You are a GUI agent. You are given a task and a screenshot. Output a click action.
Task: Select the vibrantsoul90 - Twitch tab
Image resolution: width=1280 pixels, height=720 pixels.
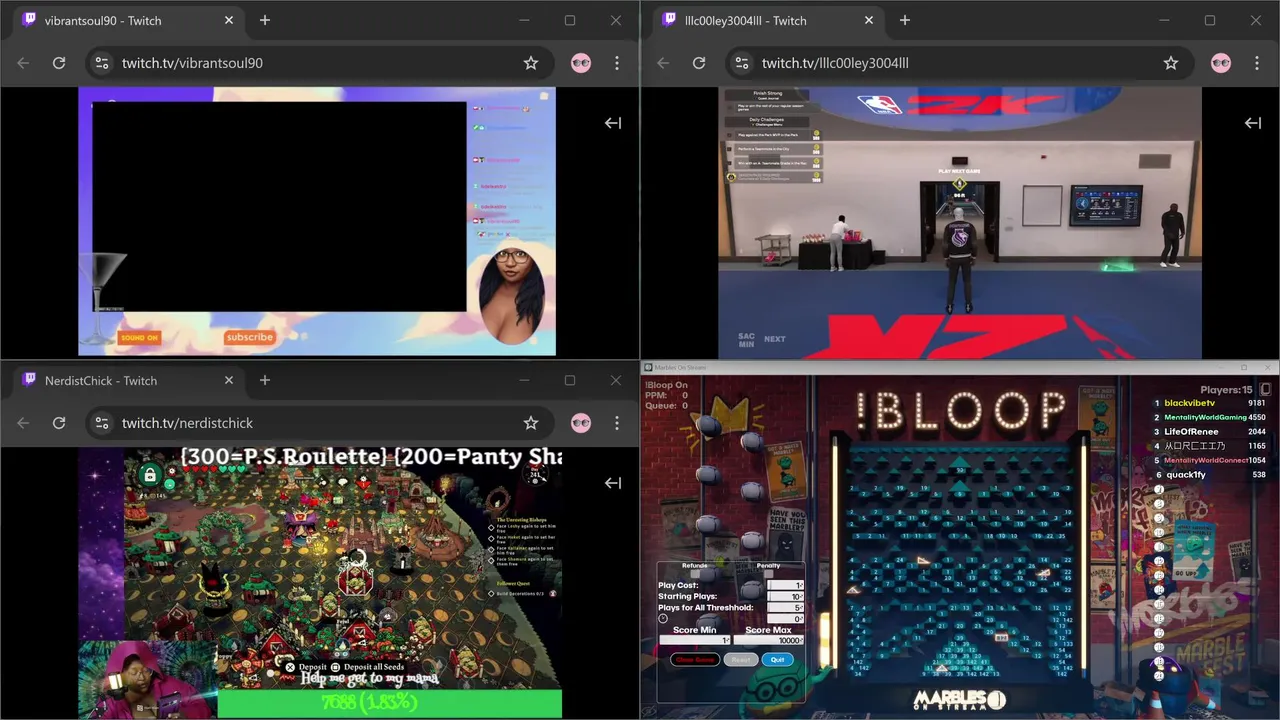tap(128, 20)
